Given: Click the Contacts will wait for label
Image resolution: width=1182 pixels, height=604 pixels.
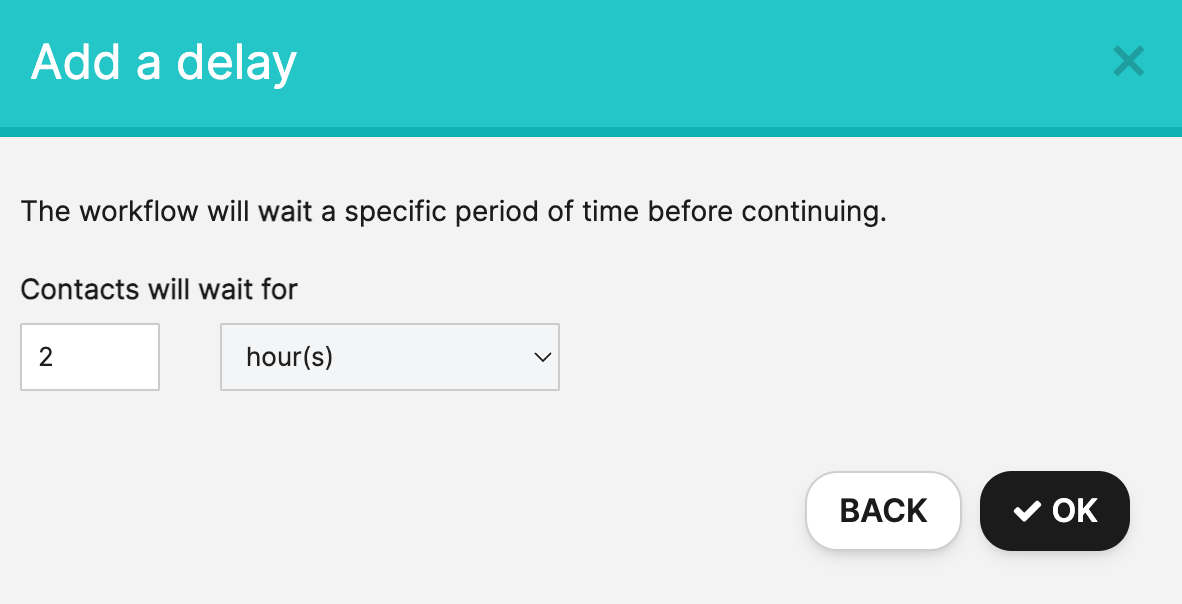Looking at the screenshot, I should coord(158,289).
